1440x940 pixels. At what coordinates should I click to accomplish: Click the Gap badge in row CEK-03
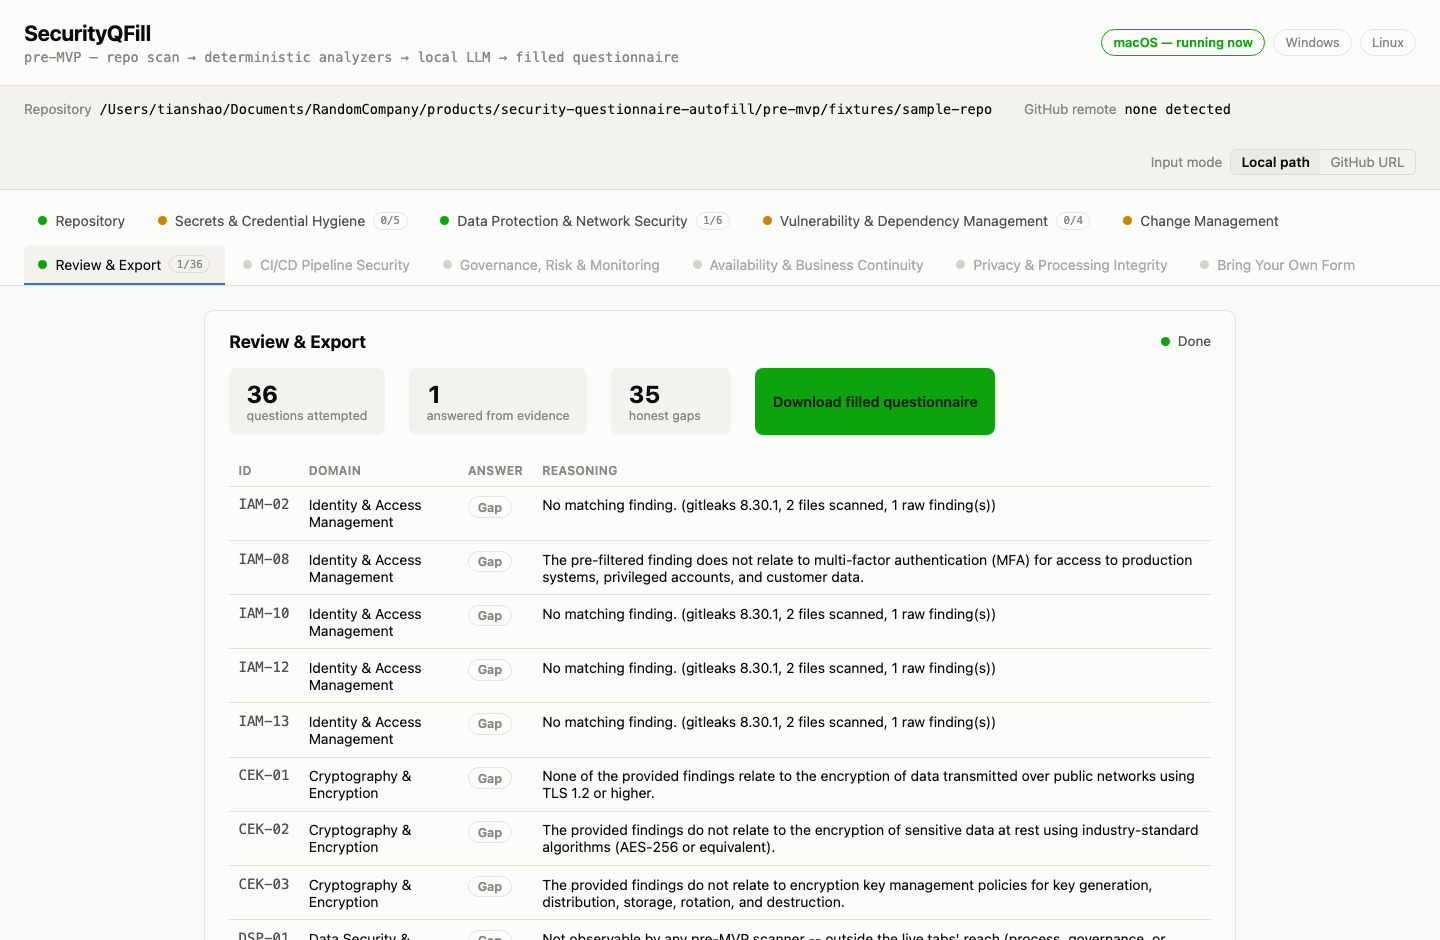(x=490, y=887)
